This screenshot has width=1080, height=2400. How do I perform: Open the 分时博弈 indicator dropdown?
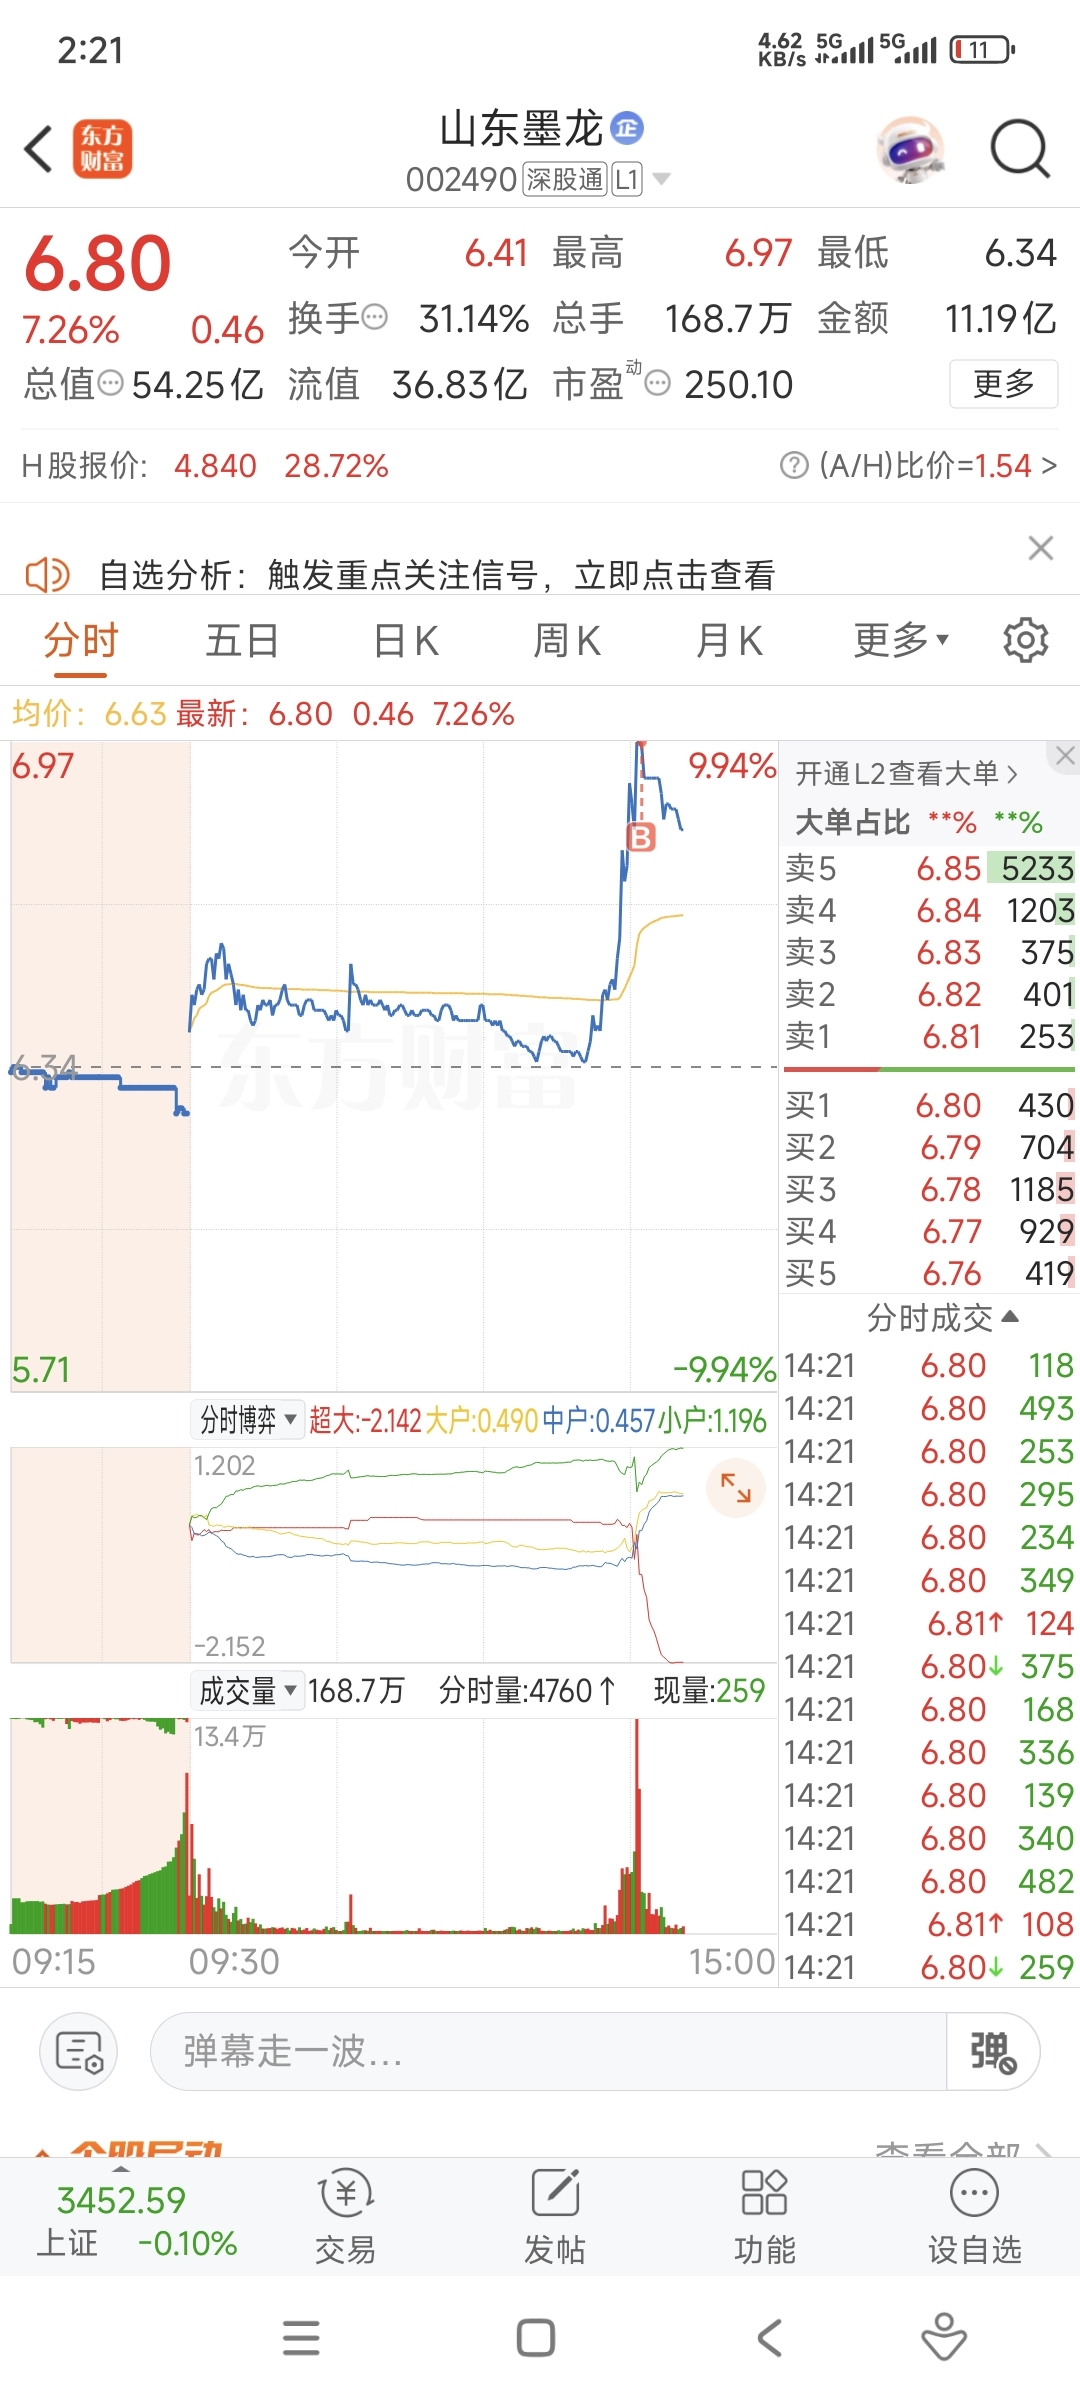248,1419
